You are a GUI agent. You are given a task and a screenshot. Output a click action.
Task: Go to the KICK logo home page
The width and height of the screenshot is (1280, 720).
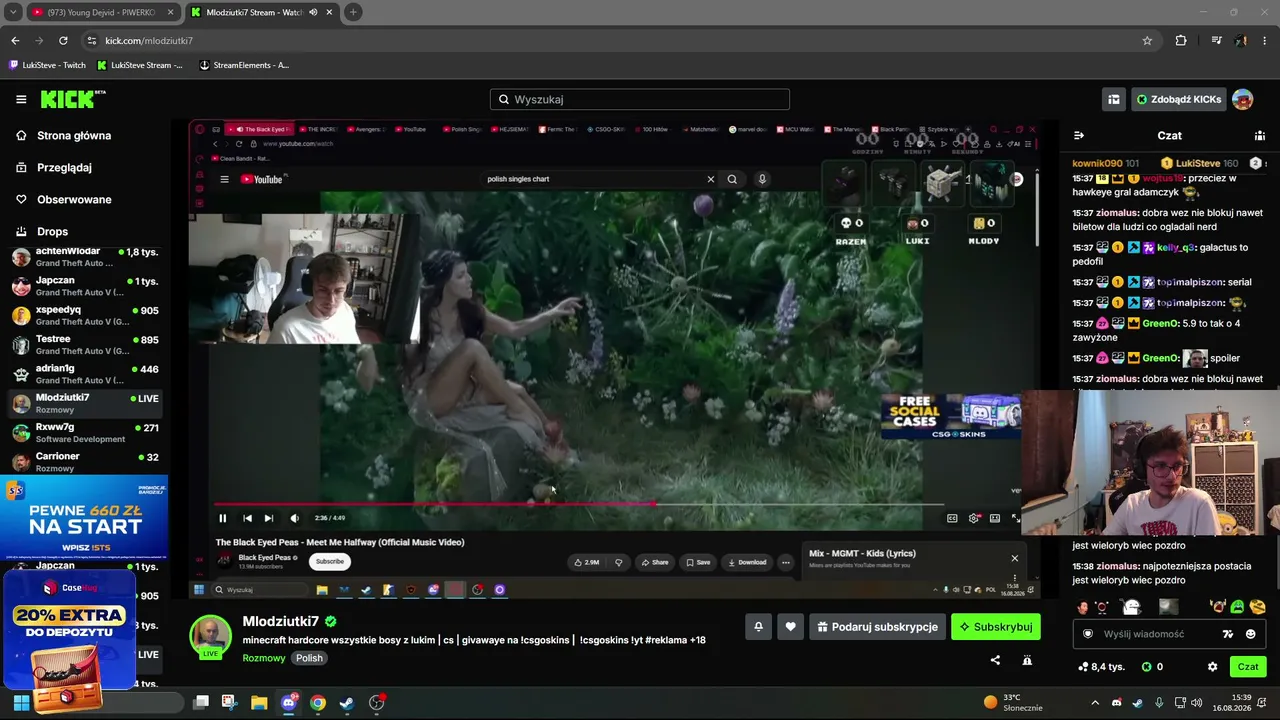73,99
